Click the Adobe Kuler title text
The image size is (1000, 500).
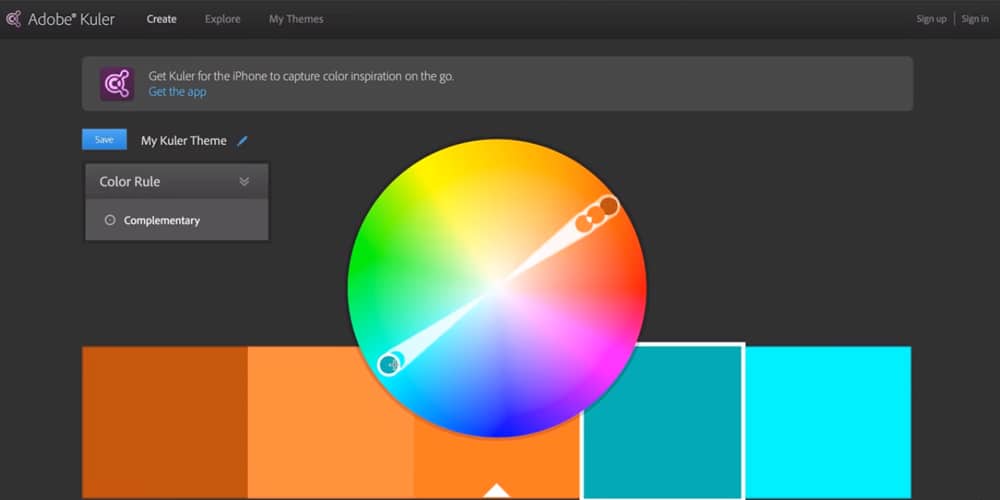71,19
